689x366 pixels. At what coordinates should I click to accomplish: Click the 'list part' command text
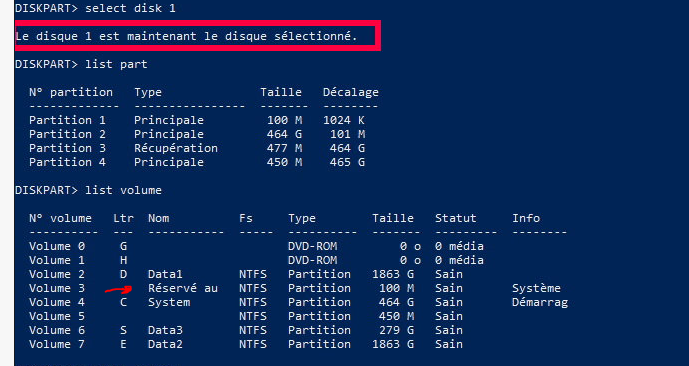point(116,65)
